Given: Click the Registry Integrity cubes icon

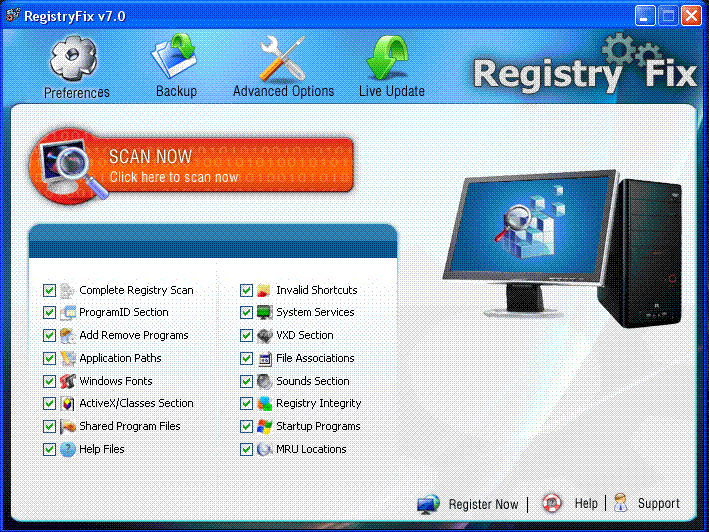Looking at the screenshot, I should (264, 403).
